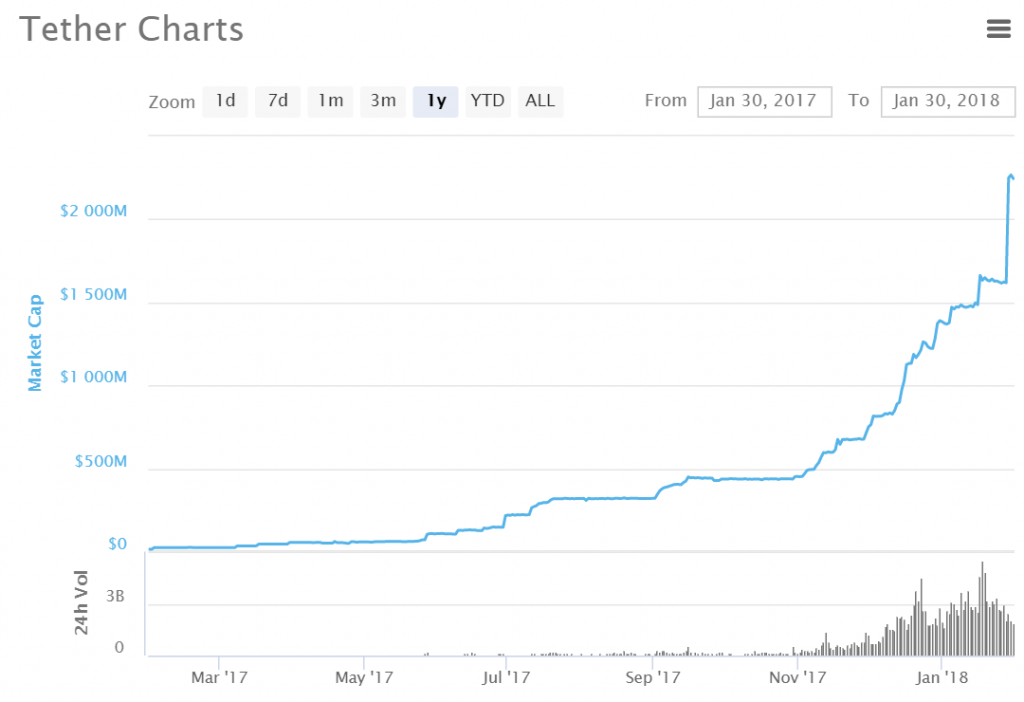Click the 24h Vol axis label
This screenshot has width=1024, height=702.
[81, 602]
